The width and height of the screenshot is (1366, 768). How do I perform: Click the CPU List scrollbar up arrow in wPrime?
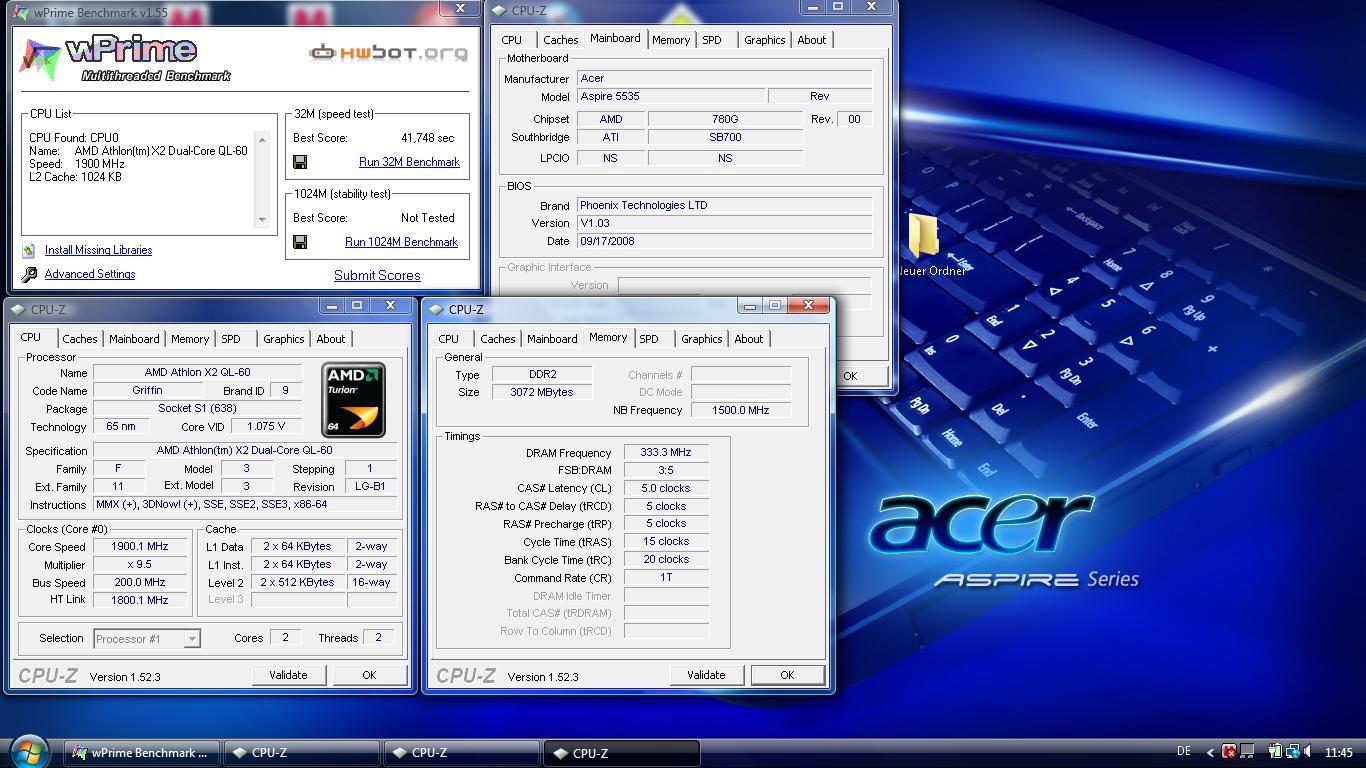point(263,139)
